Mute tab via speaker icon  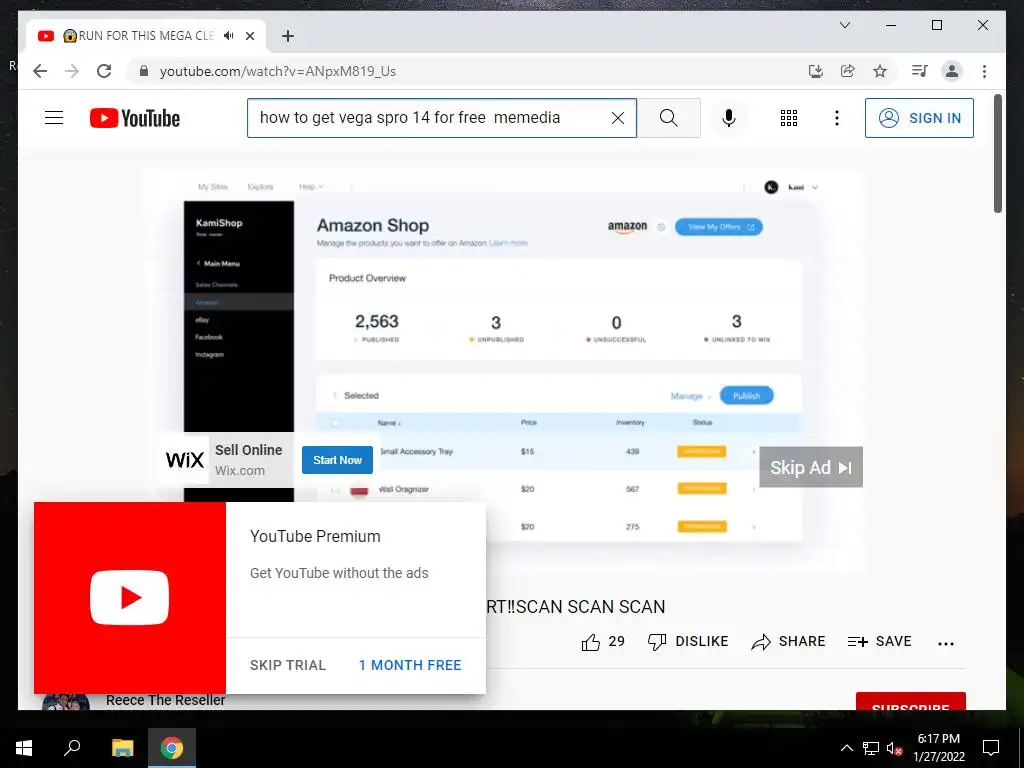click(x=228, y=36)
